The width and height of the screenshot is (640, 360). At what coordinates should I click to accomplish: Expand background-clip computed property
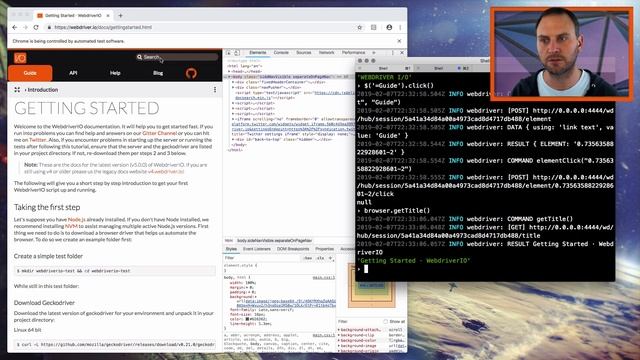339,335
